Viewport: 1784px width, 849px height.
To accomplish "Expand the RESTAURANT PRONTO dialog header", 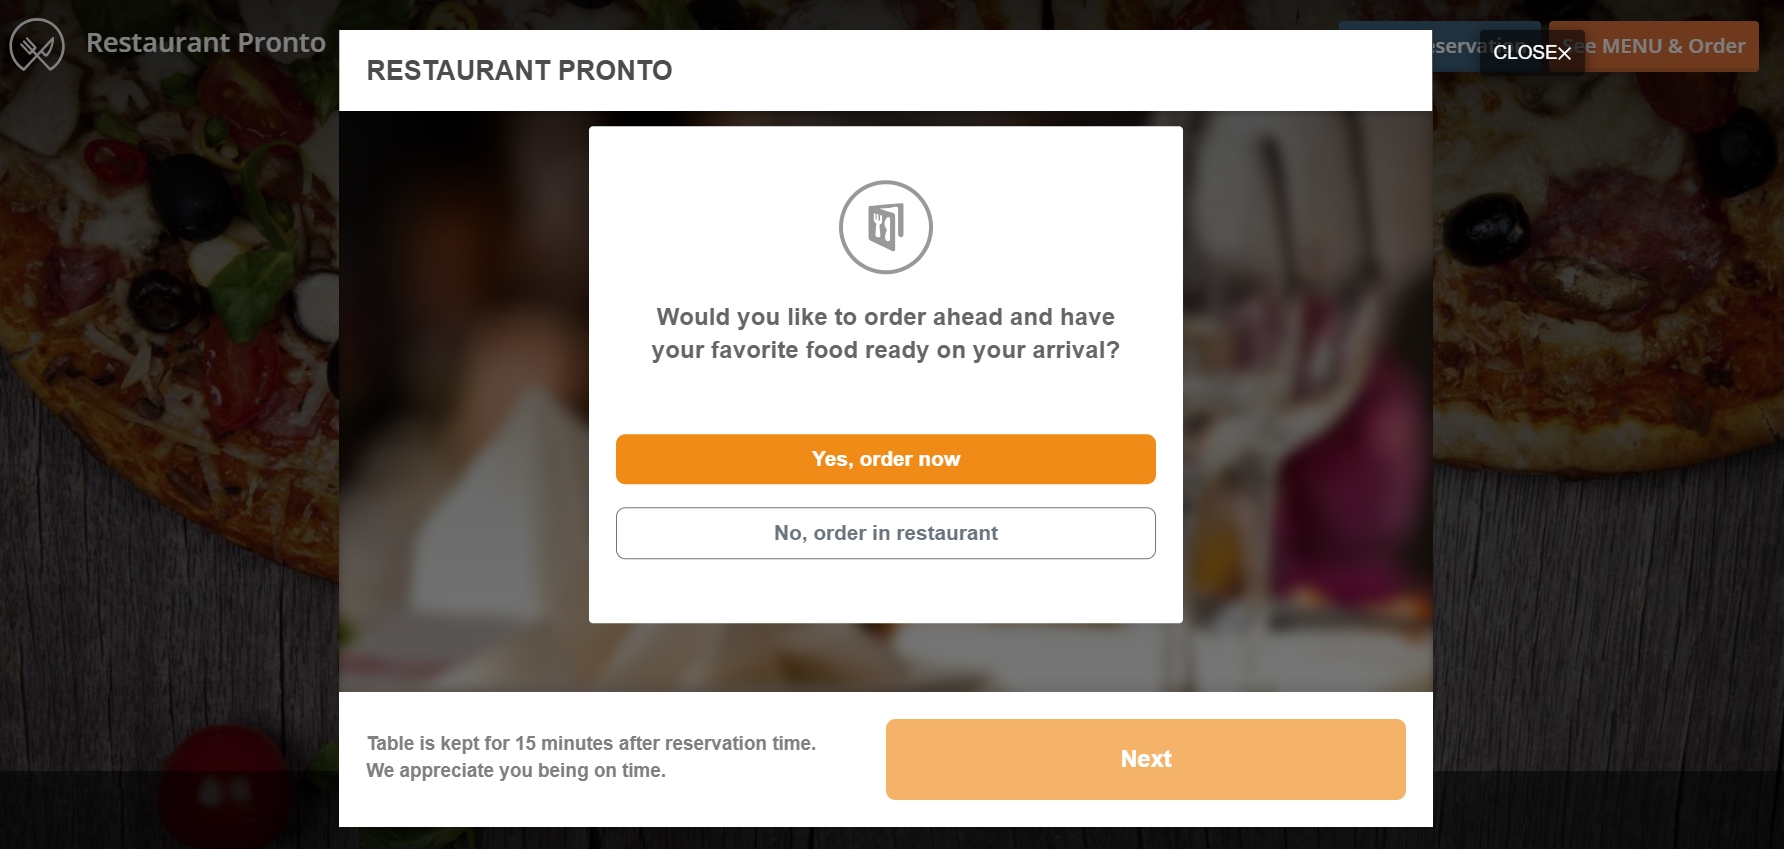I will click(520, 70).
